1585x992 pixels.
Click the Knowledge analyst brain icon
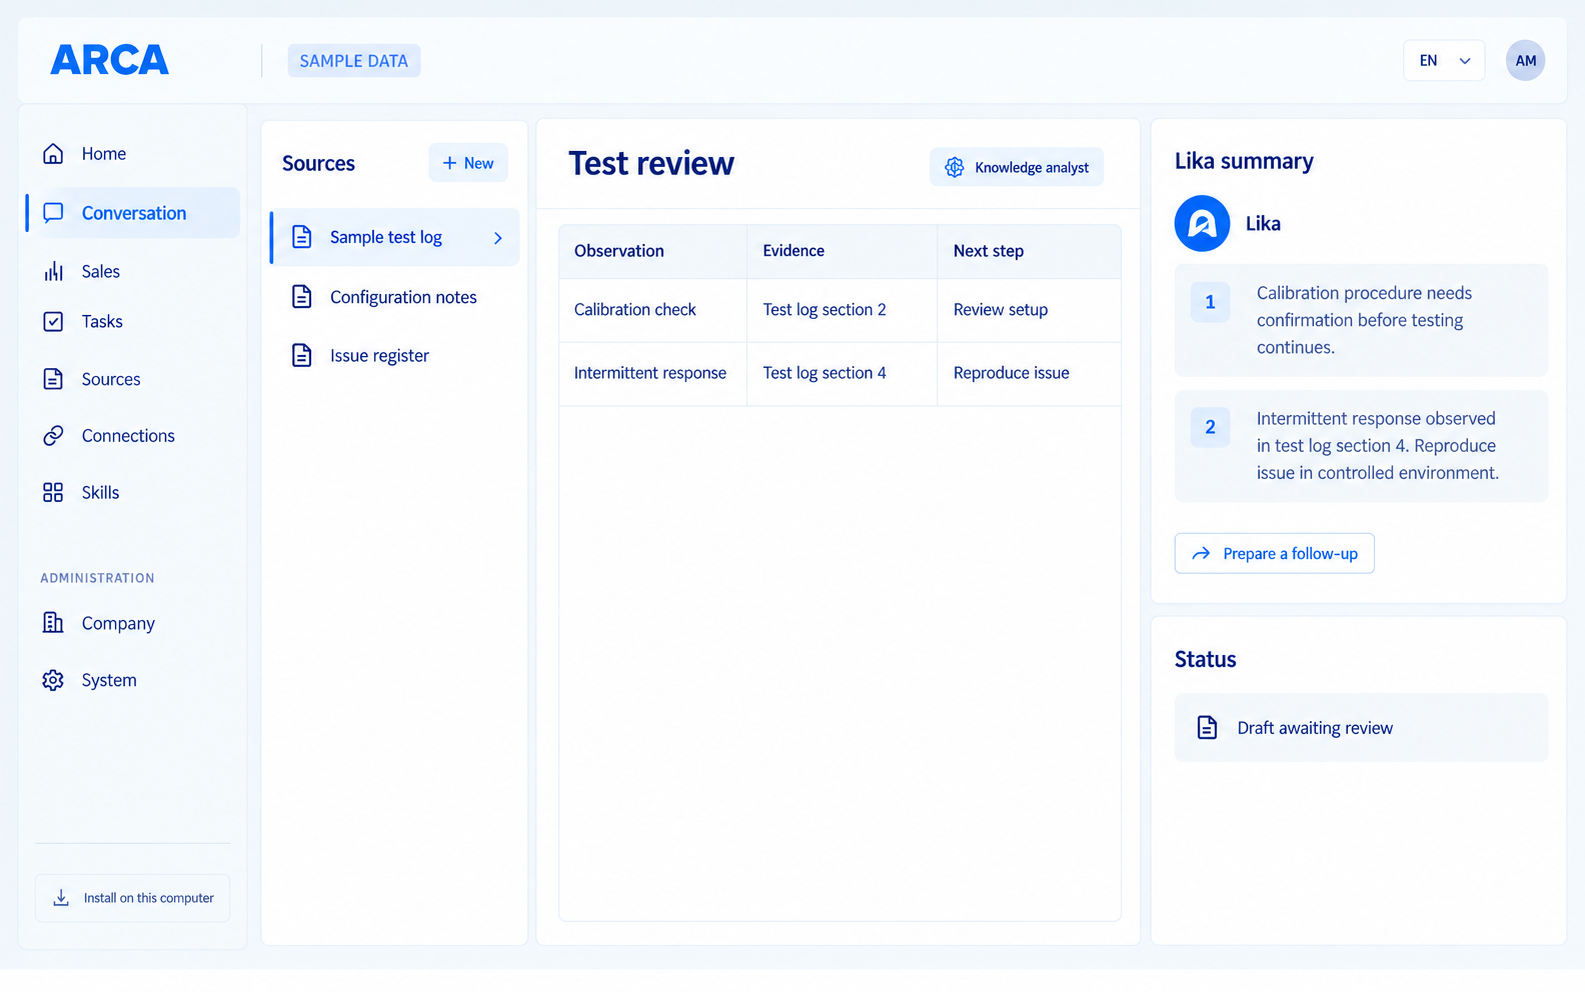[955, 167]
